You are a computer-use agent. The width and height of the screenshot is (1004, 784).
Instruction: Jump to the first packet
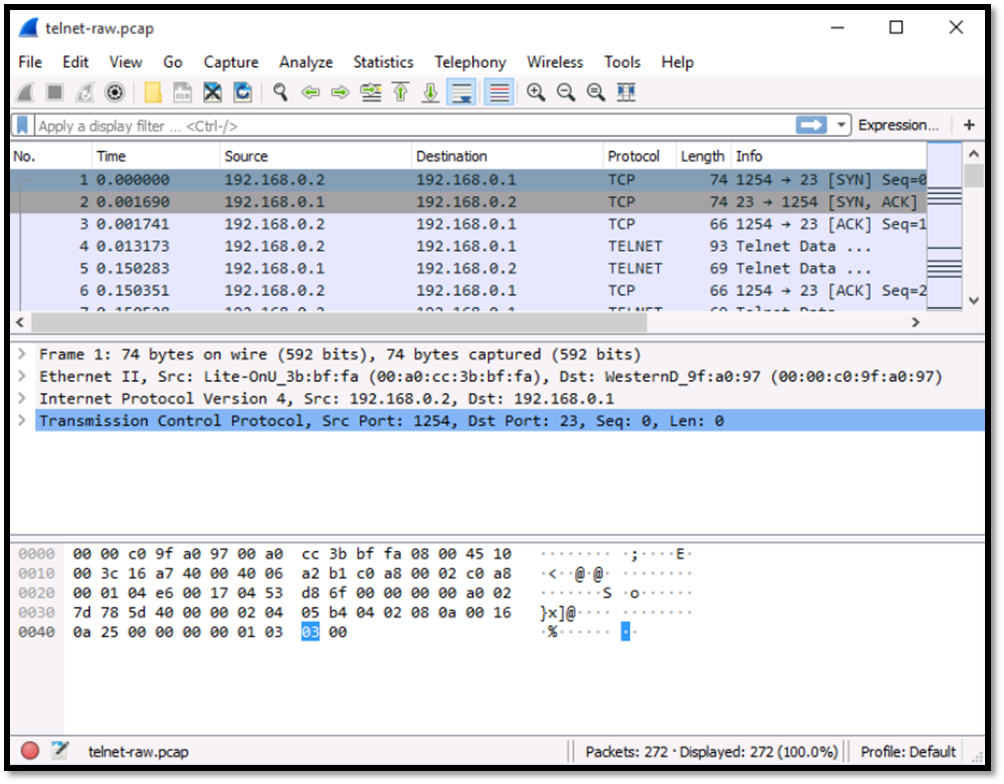(401, 93)
